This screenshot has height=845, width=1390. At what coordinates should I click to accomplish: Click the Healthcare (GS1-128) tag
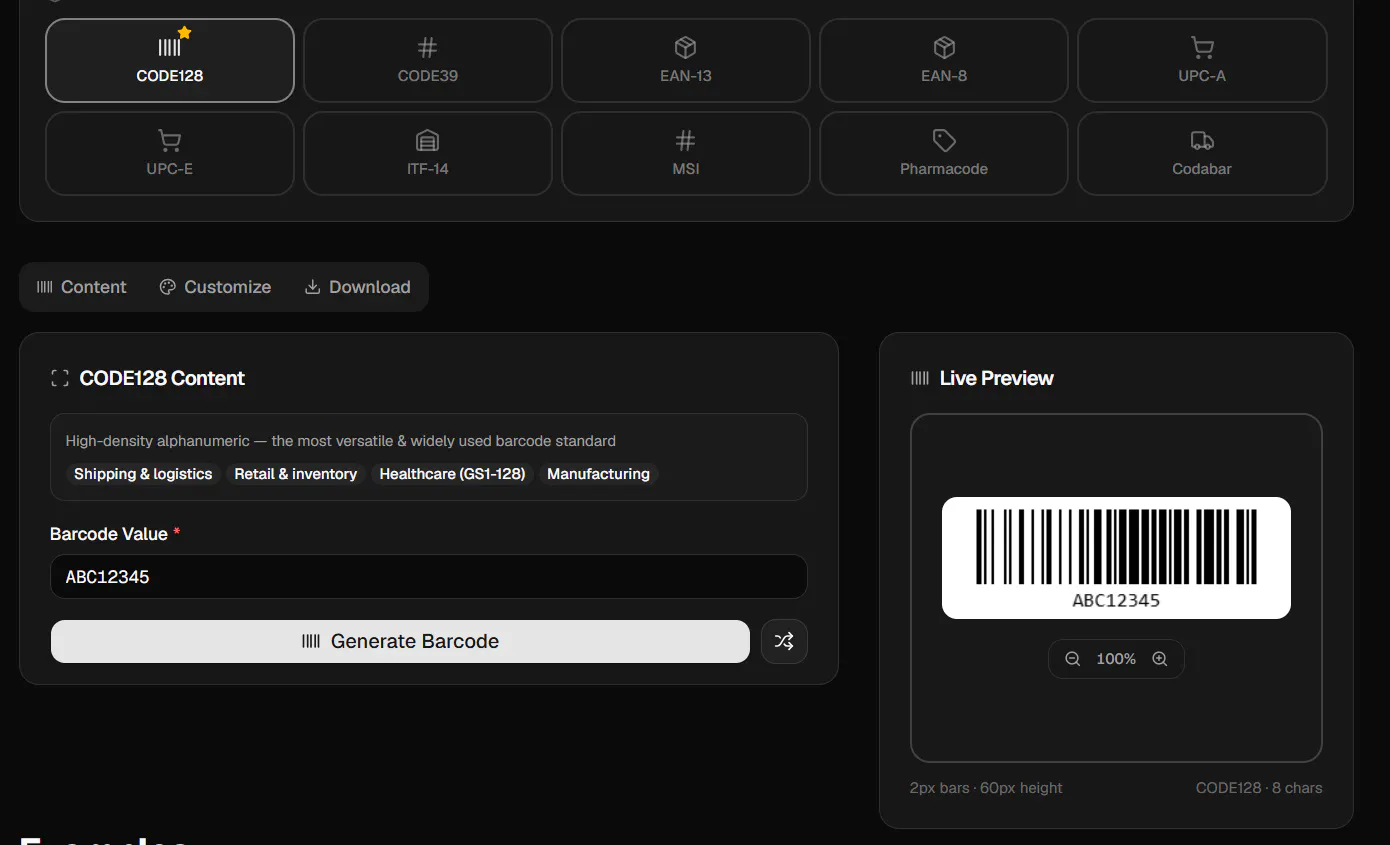click(x=452, y=474)
